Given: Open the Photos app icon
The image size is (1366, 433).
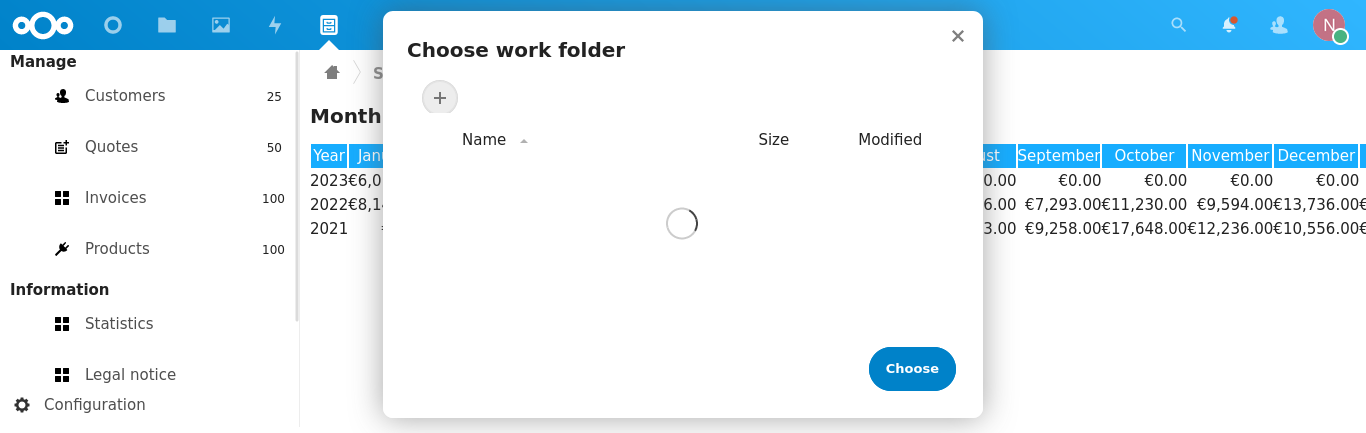Looking at the screenshot, I should pyautogui.click(x=221, y=25).
